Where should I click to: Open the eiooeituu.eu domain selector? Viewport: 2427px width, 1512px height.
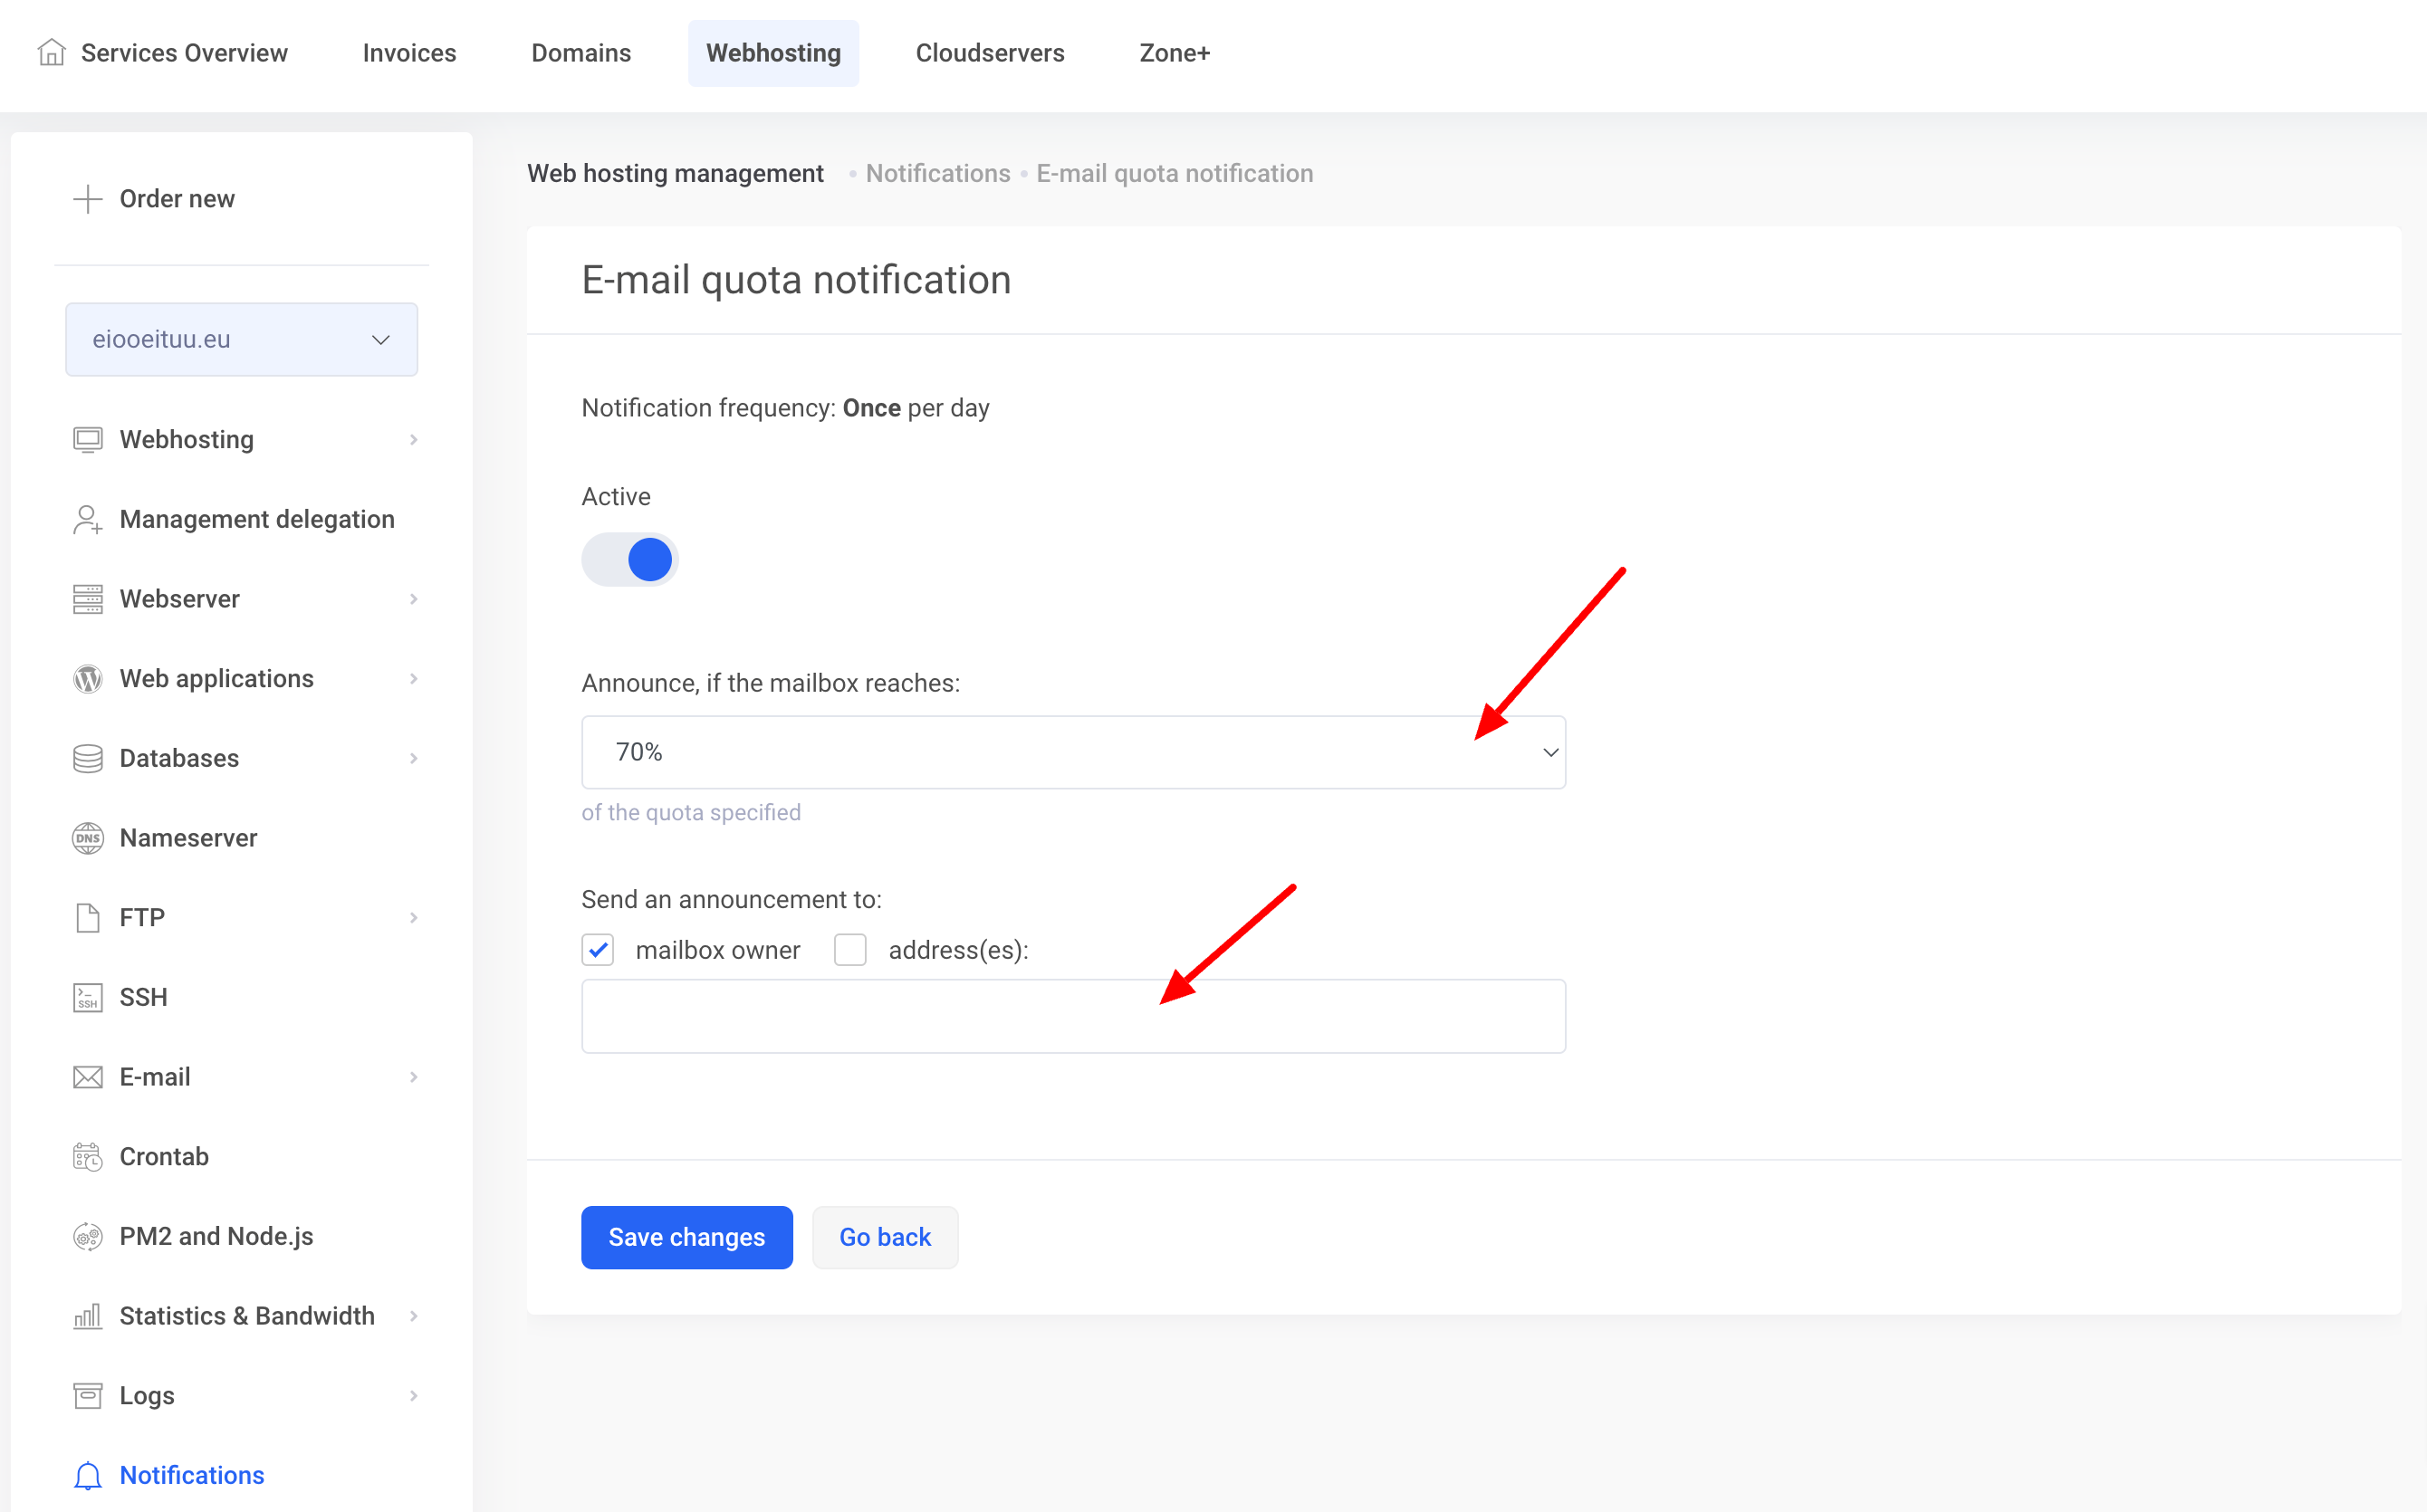[x=241, y=340]
